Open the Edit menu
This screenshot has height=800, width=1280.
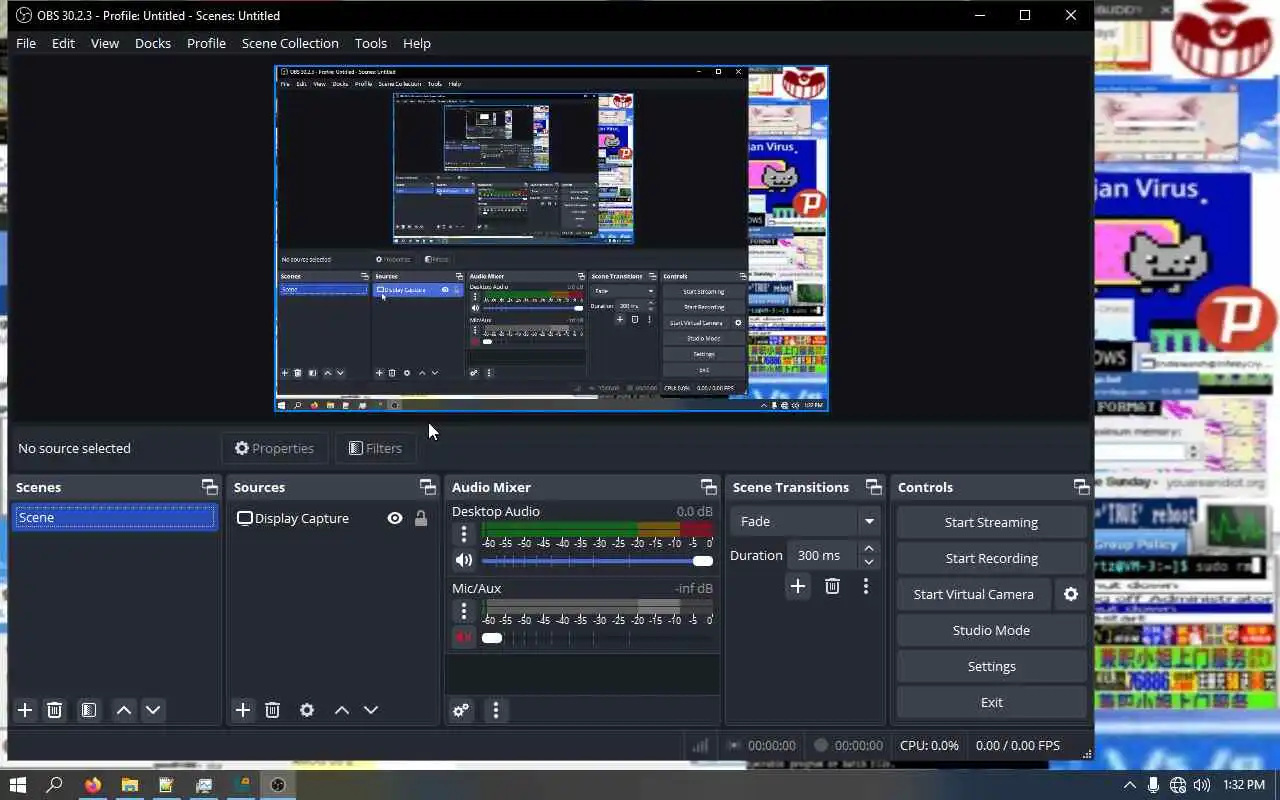(x=63, y=43)
